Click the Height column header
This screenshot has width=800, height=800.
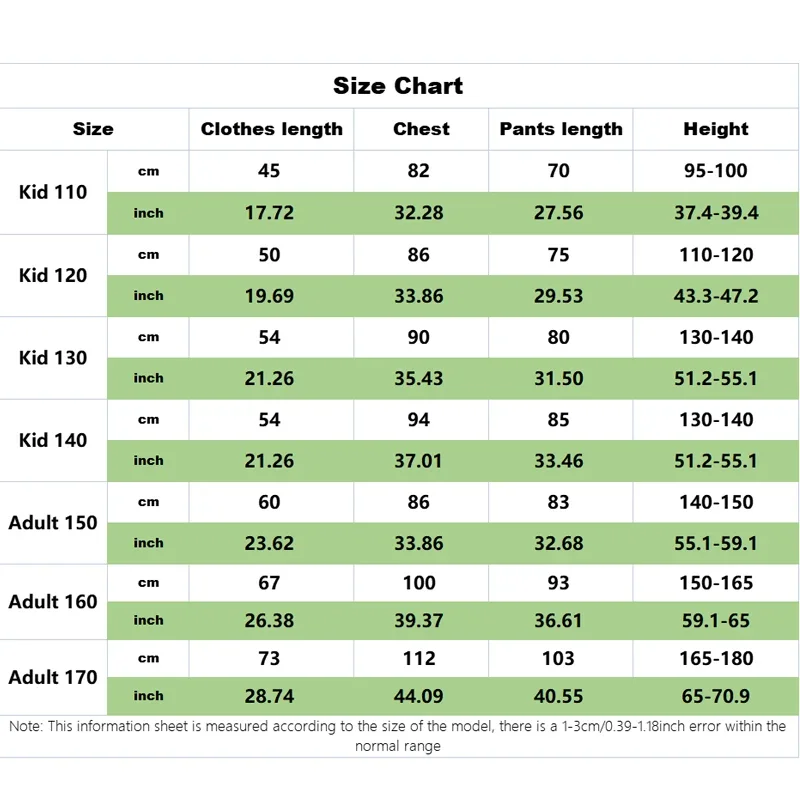pos(716,129)
